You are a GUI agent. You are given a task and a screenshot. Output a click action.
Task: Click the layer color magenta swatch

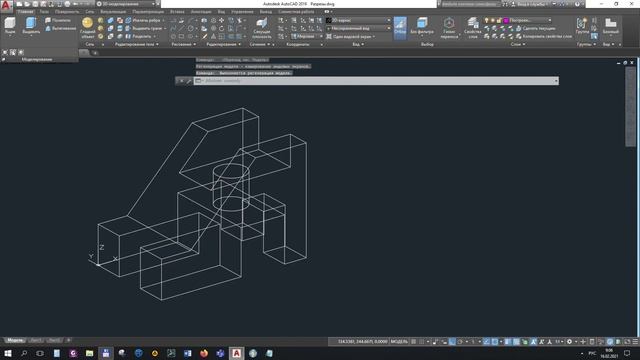coord(506,20)
